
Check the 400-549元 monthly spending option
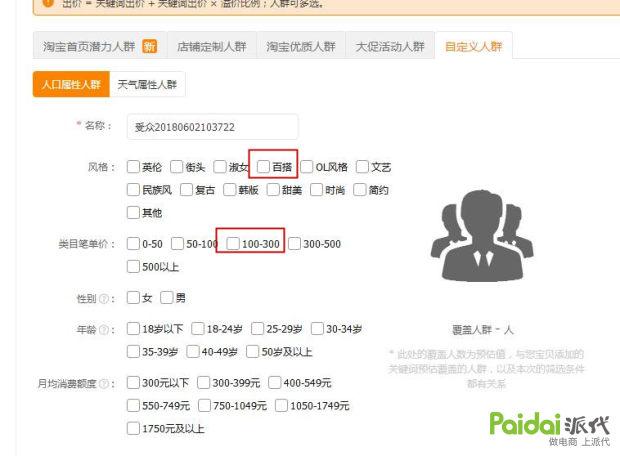pyautogui.click(x=275, y=383)
